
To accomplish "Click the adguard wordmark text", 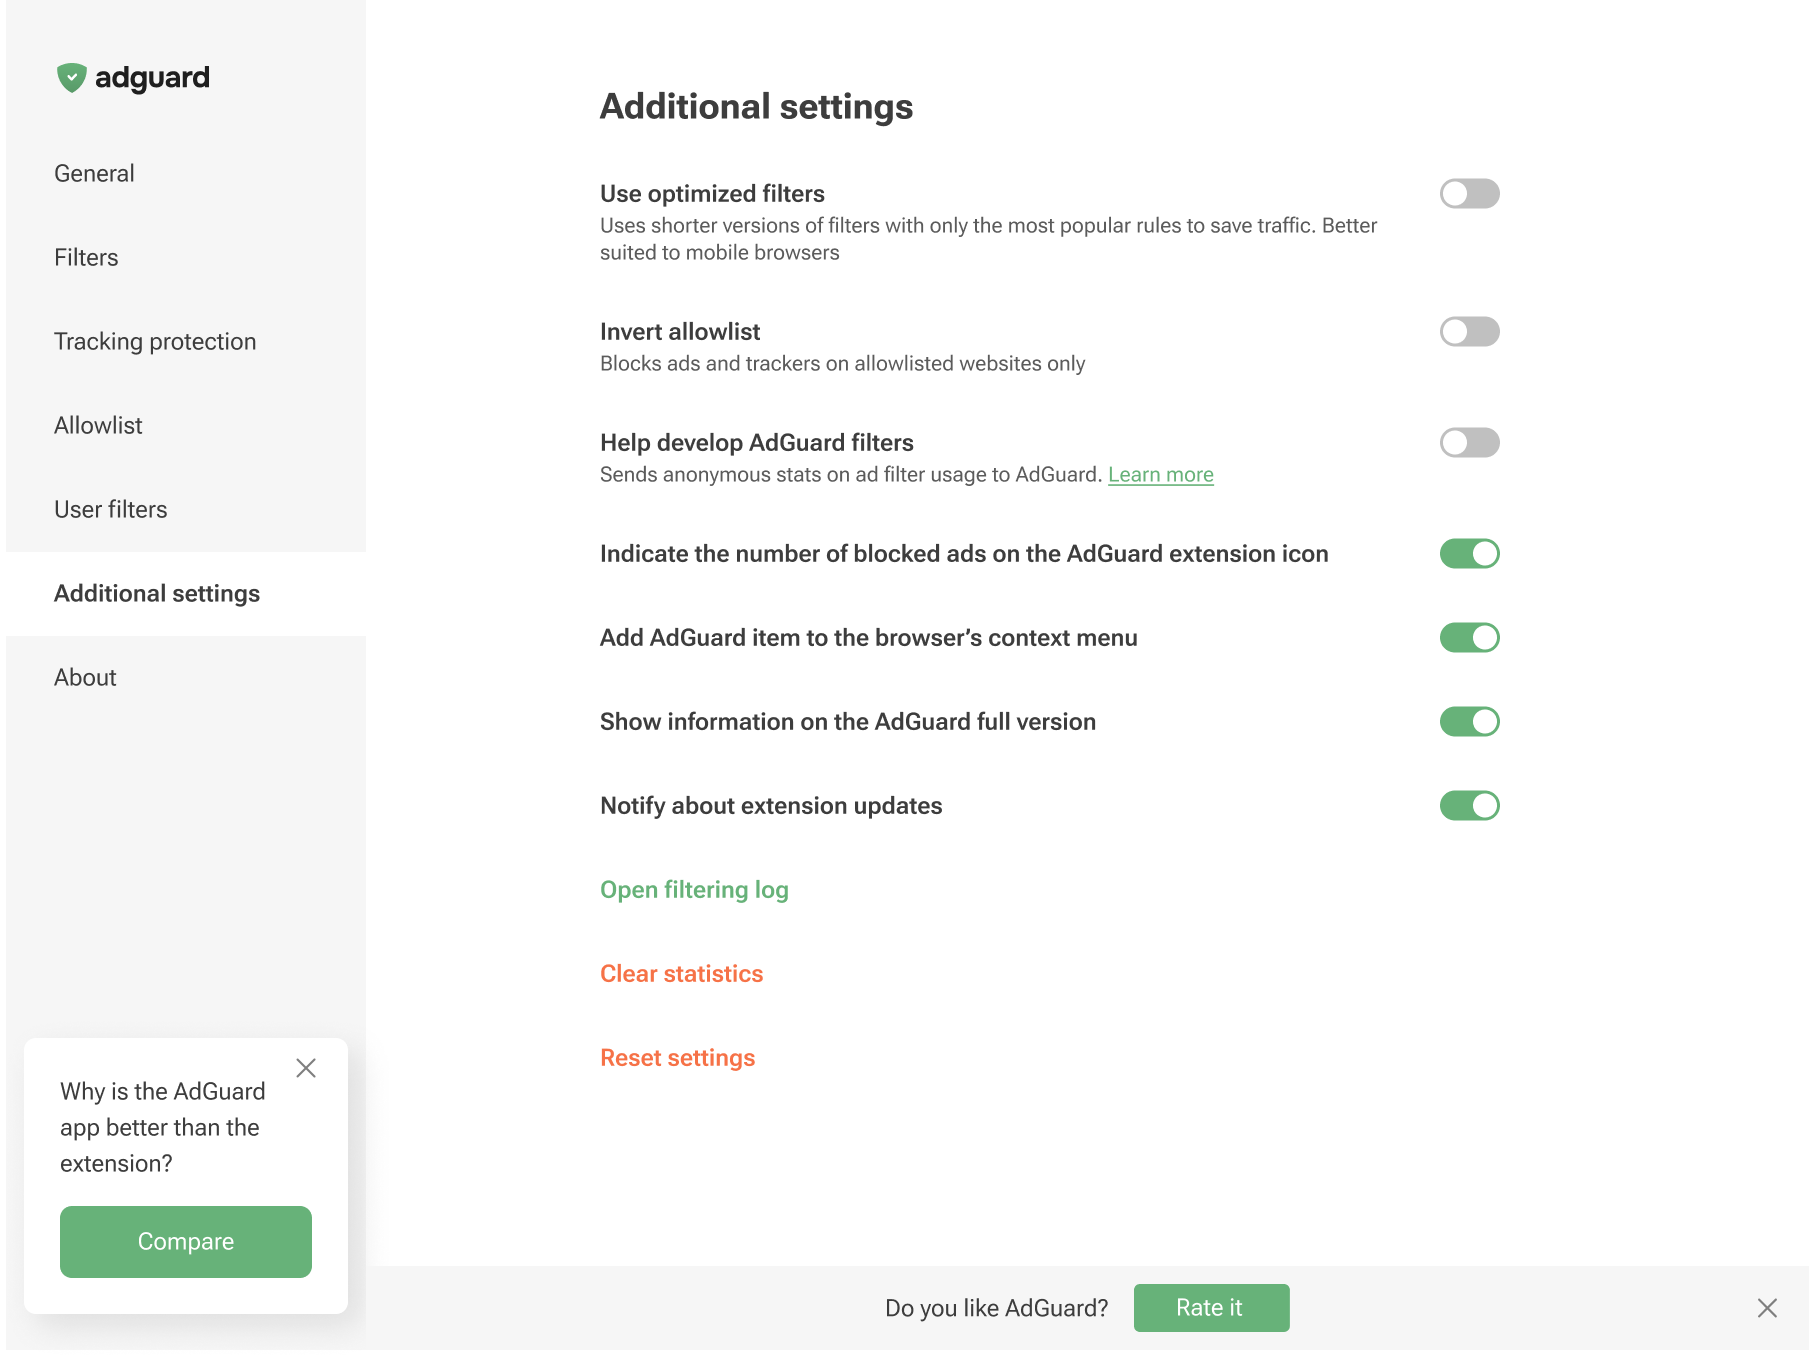I will (152, 78).
